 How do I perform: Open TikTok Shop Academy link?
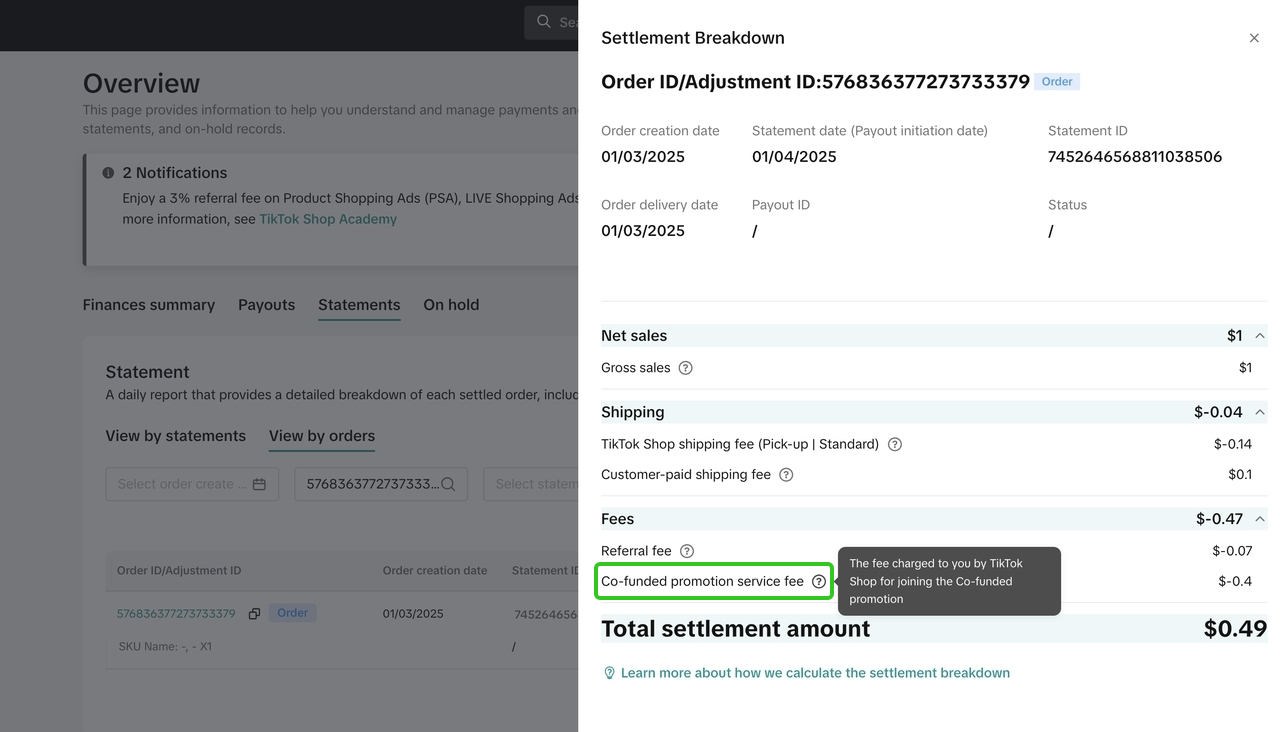pos(328,219)
